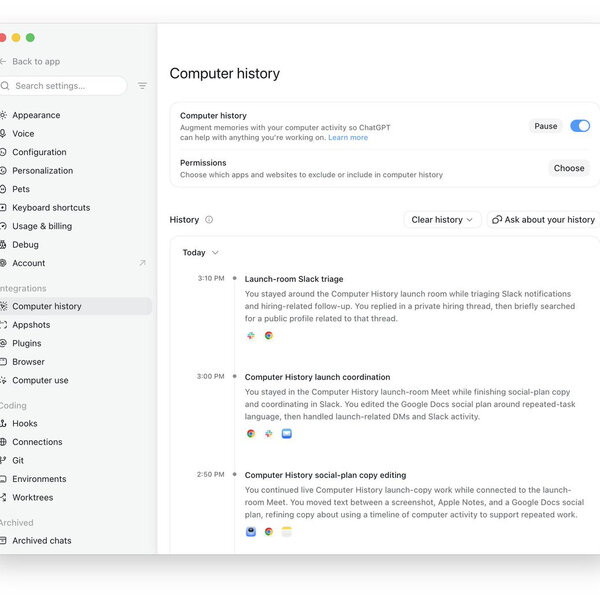Image resolution: width=600 pixels, height=600 pixels.
Task: Open Appearance settings
Action: (36, 115)
